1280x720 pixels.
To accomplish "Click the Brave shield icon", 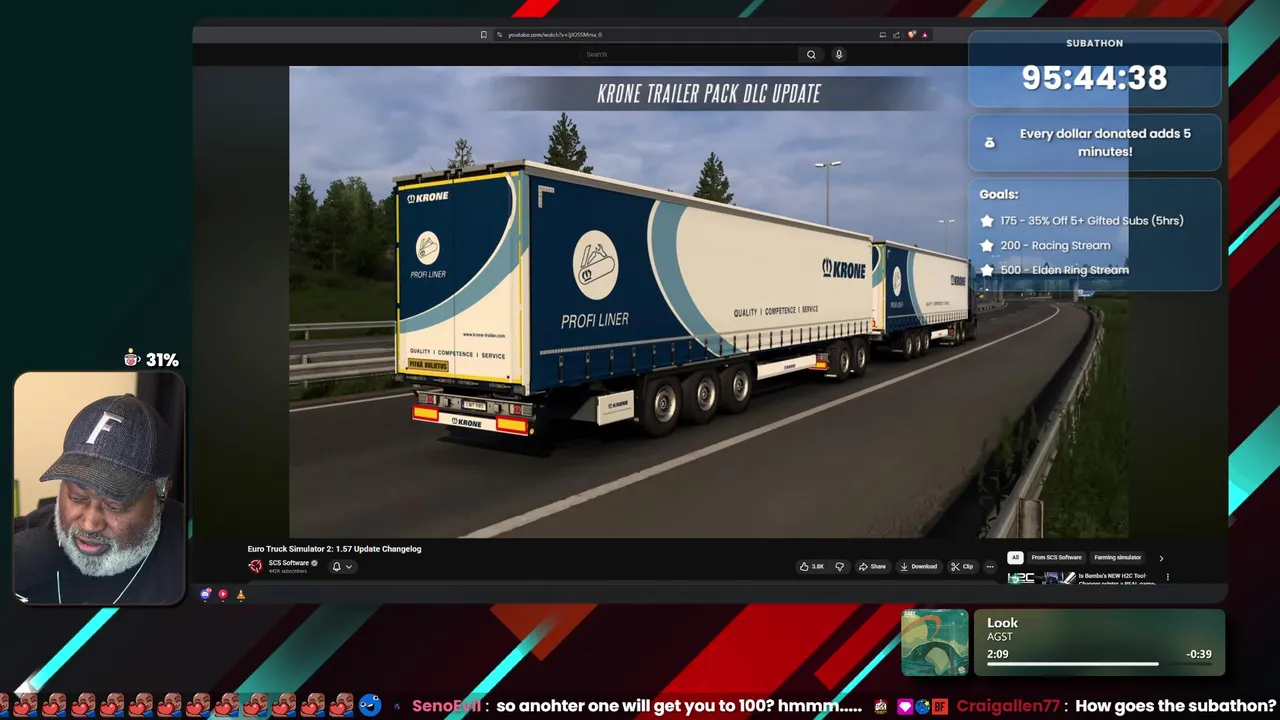I will click(911, 35).
